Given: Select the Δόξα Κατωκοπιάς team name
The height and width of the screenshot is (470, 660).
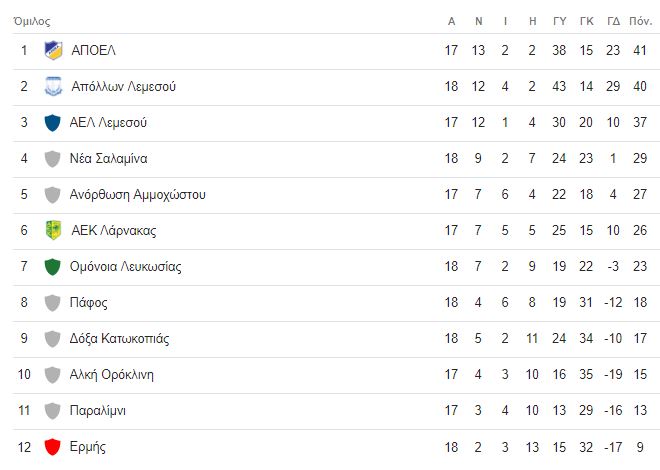Looking at the screenshot, I should click(120, 339).
